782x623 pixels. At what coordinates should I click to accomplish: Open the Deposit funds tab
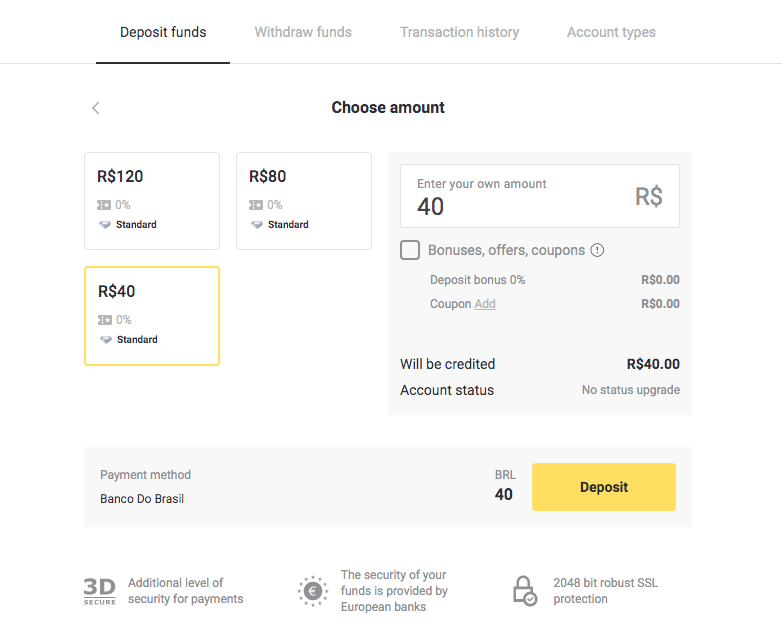click(x=163, y=32)
